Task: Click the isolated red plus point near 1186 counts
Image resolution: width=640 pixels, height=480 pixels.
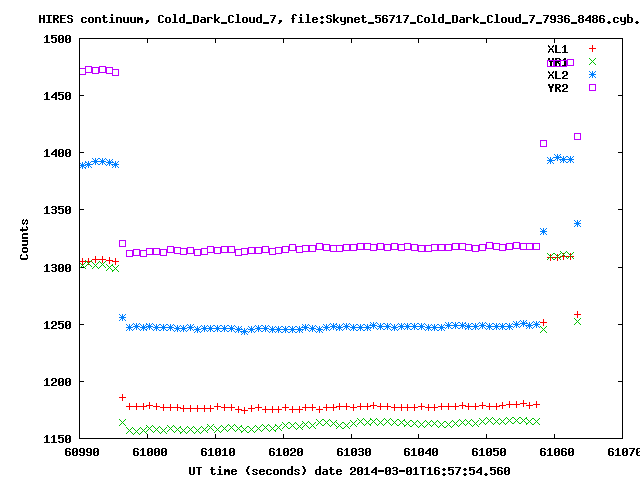Action: pyautogui.click(x=122, y=398)
